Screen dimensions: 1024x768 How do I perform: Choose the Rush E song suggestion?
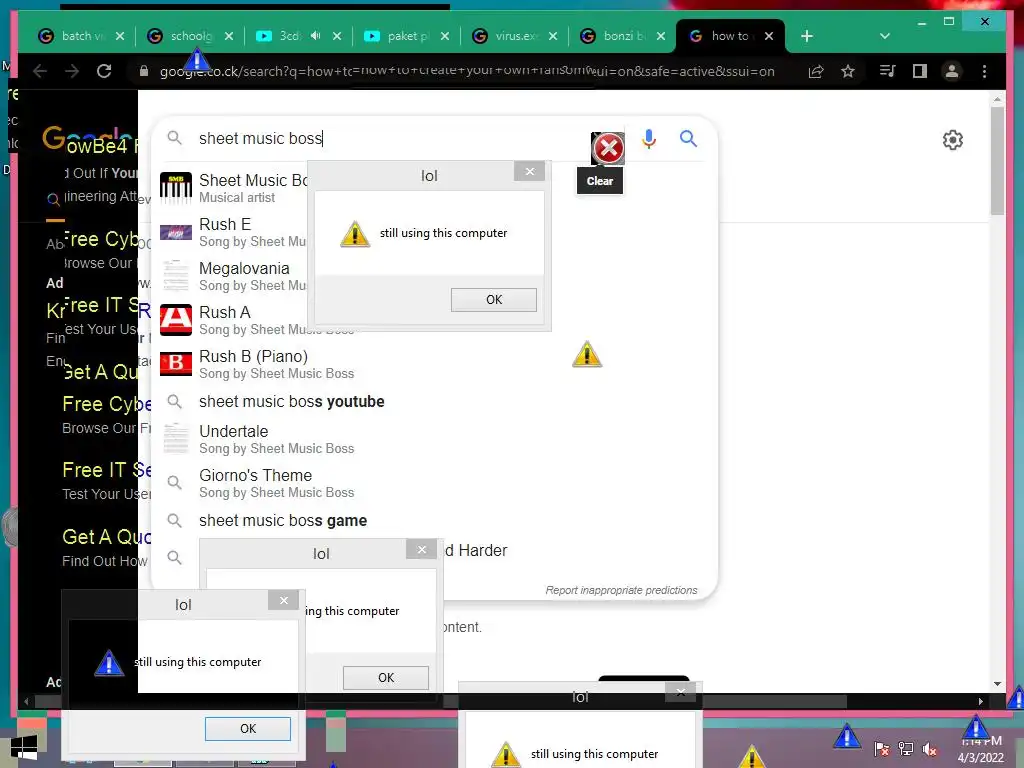232,232
